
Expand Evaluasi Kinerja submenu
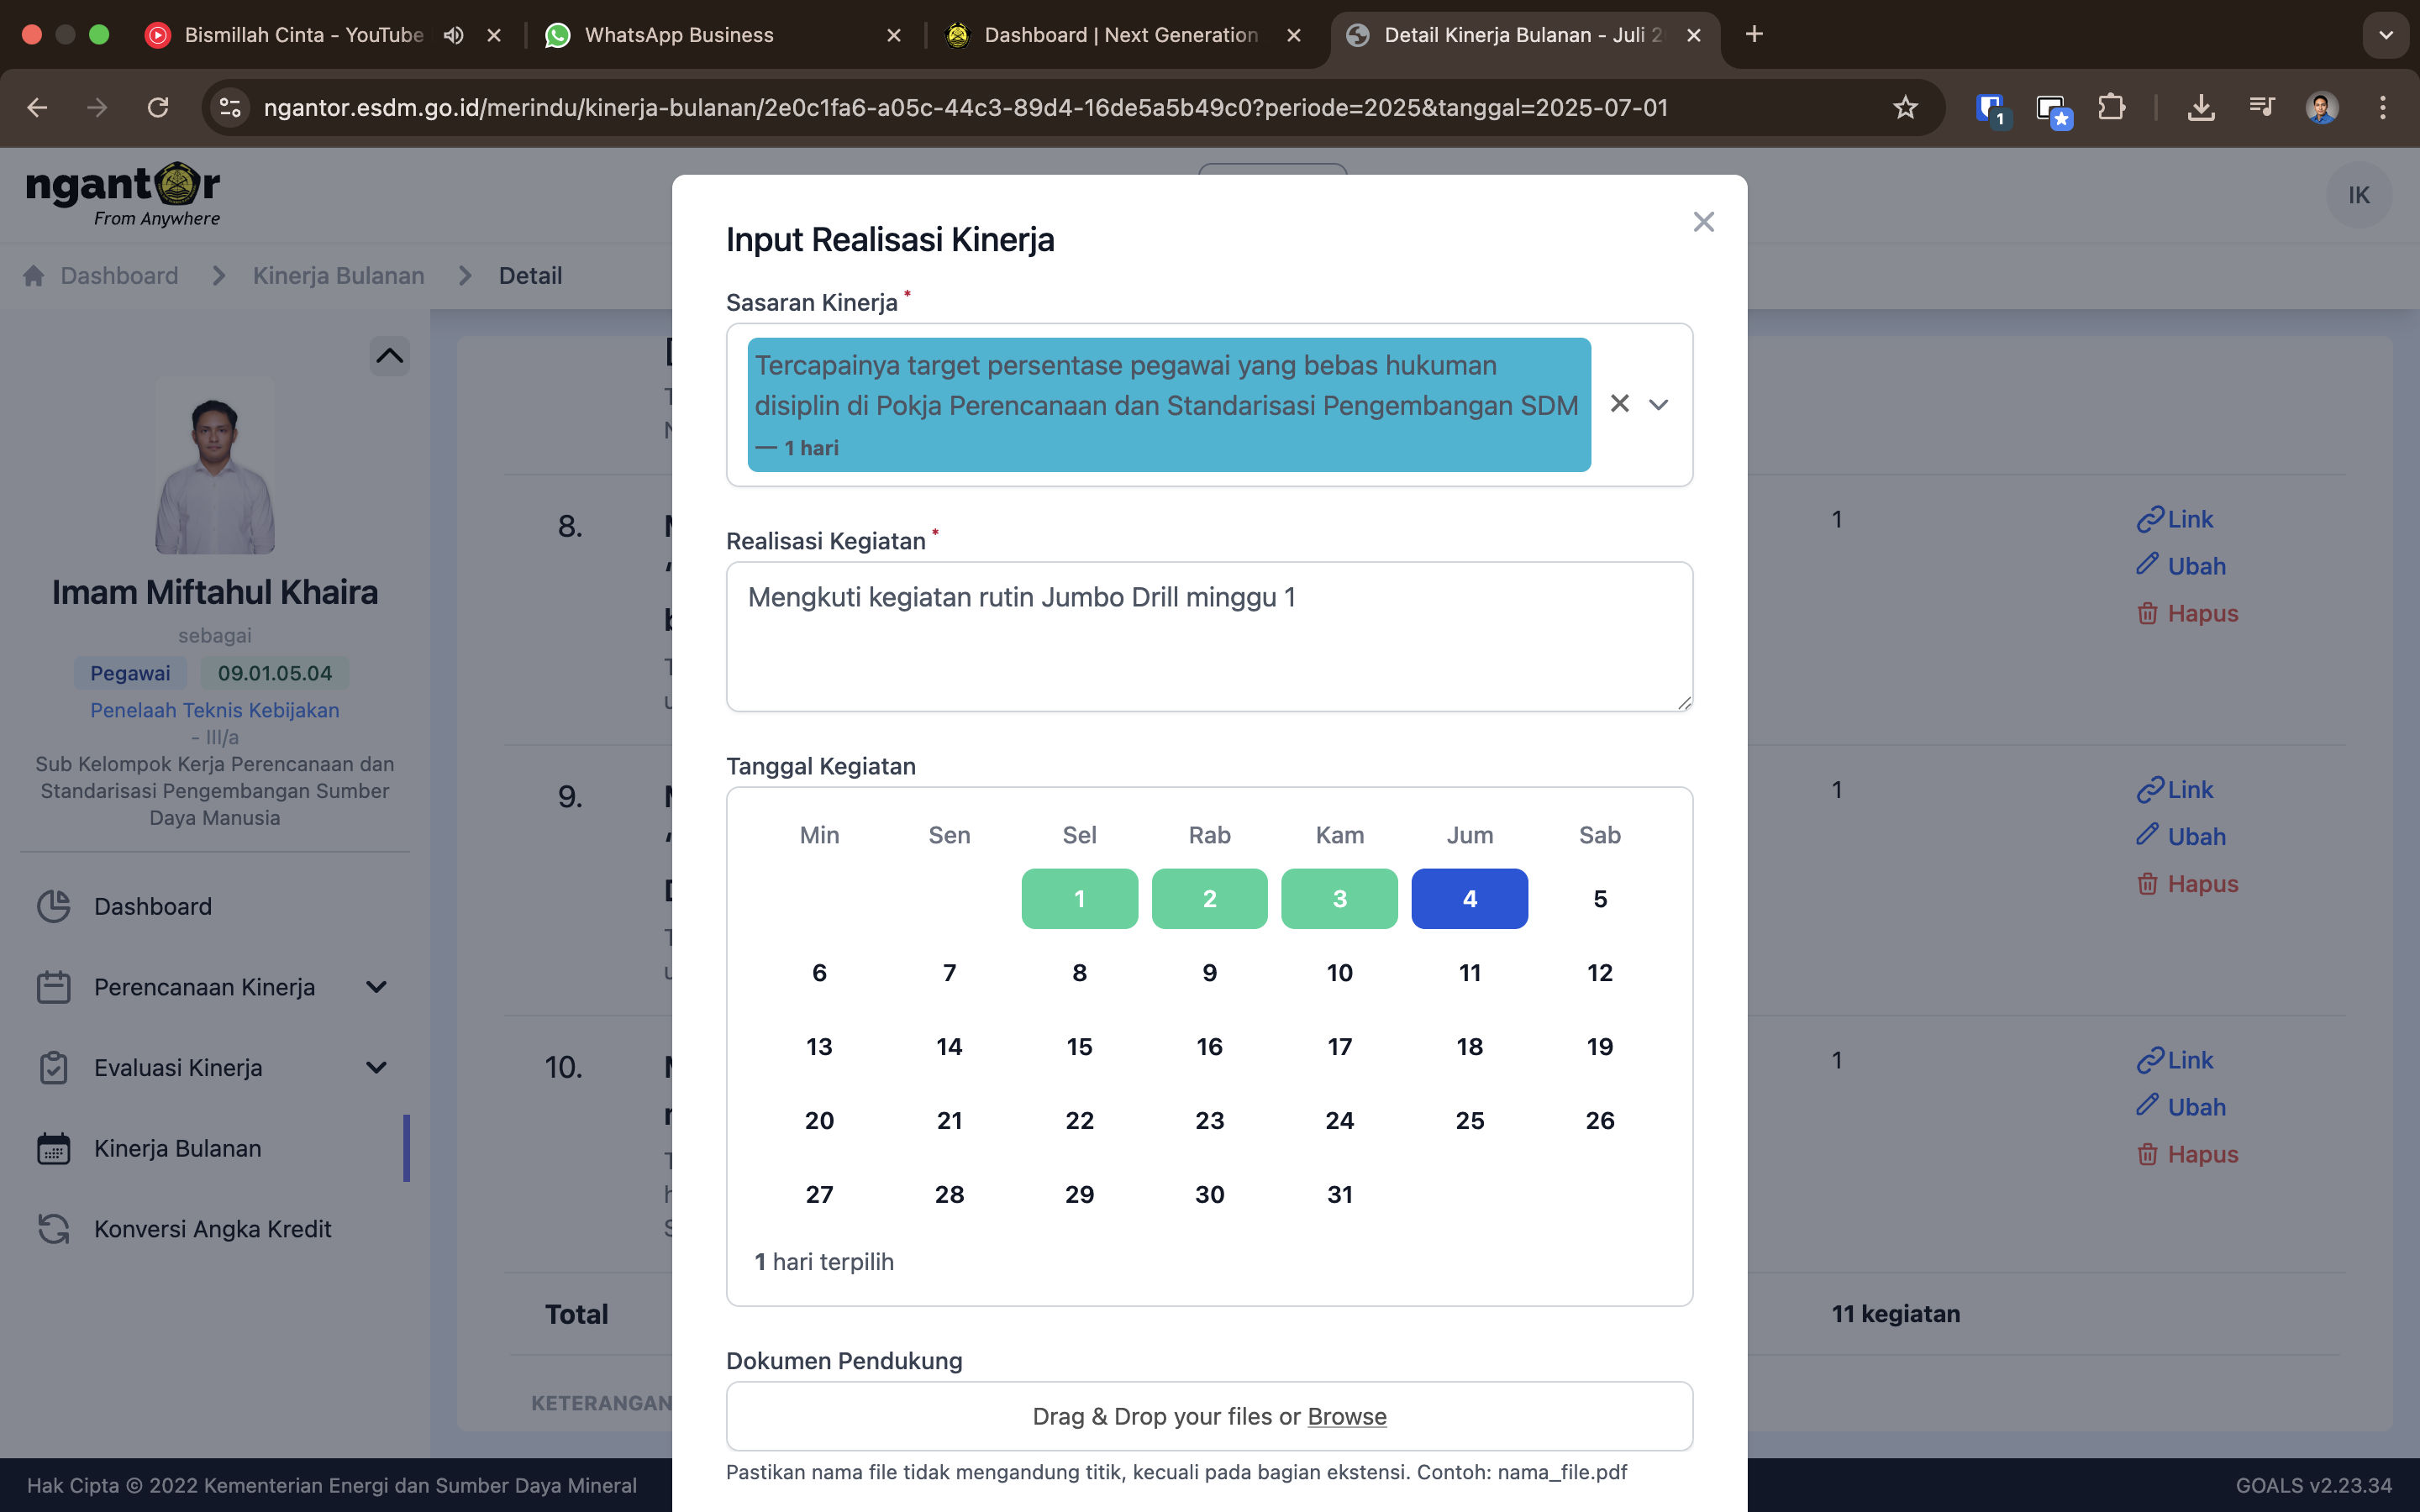[376, 1067]
